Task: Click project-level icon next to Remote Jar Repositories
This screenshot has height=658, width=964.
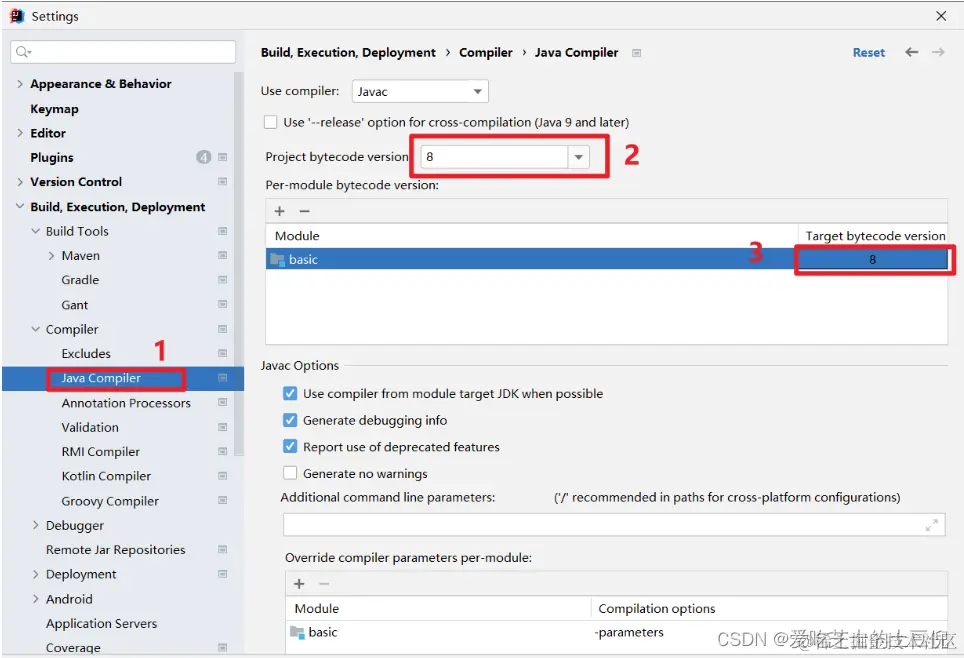Action: click(x=223, y=550)
